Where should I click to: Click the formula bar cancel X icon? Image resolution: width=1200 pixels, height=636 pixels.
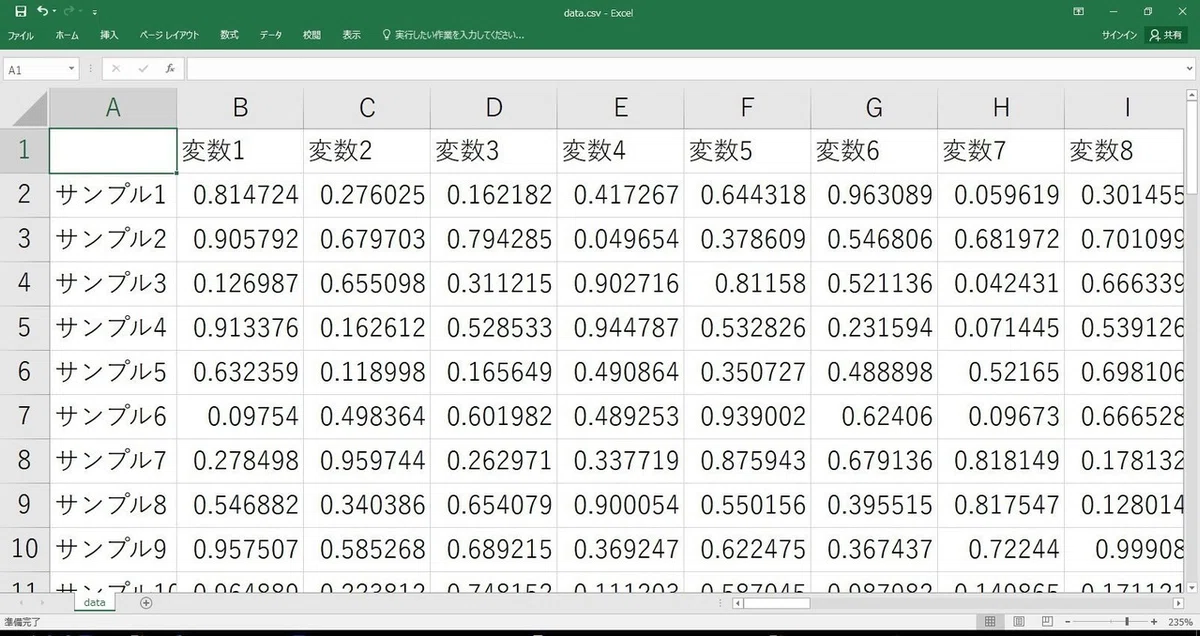tap(116, 69)
